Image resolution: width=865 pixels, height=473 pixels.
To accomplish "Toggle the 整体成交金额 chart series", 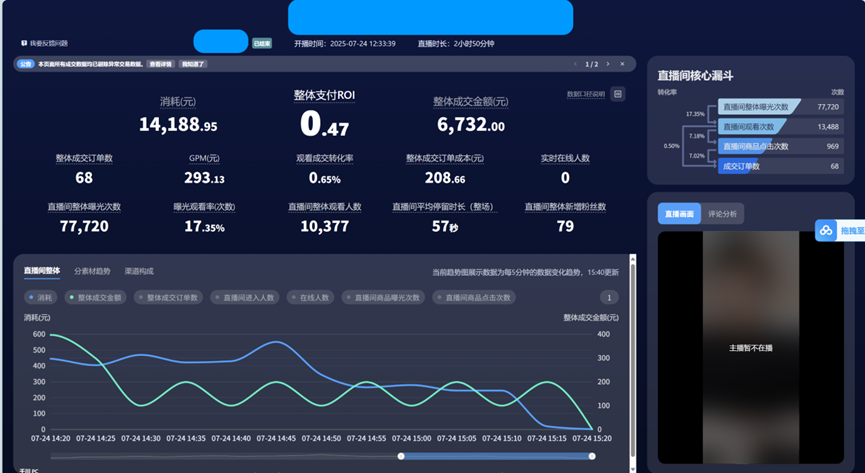I will tap(94, 297).
